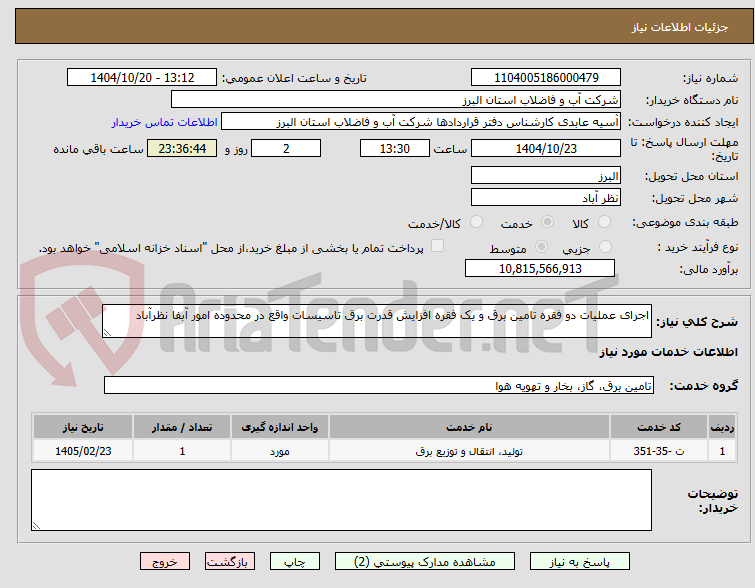
Task: Click the تعداد / مقدار column header
Action: [182, 427]
